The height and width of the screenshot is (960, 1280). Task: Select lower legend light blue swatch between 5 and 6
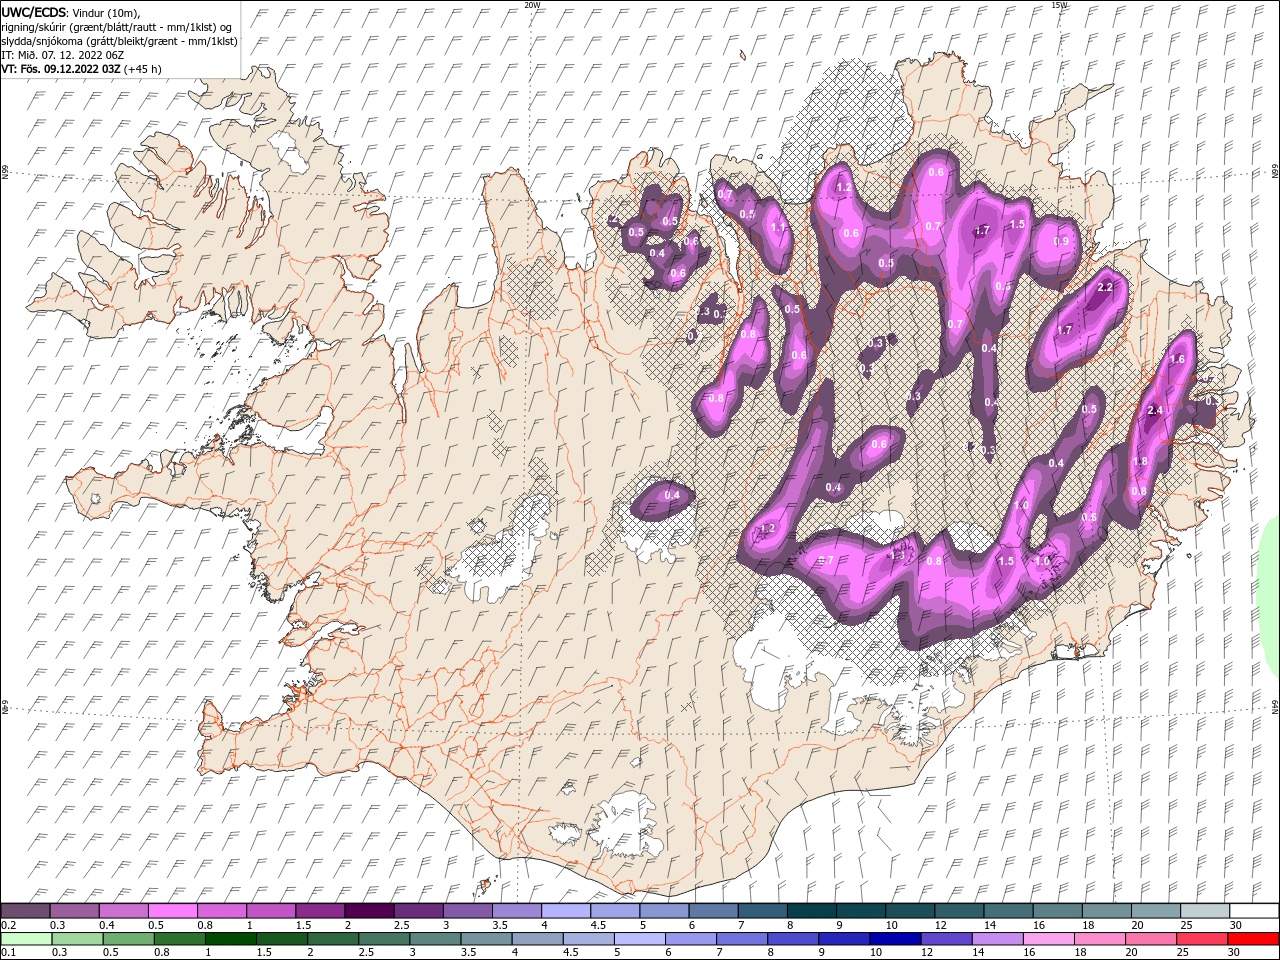[639, 939]
